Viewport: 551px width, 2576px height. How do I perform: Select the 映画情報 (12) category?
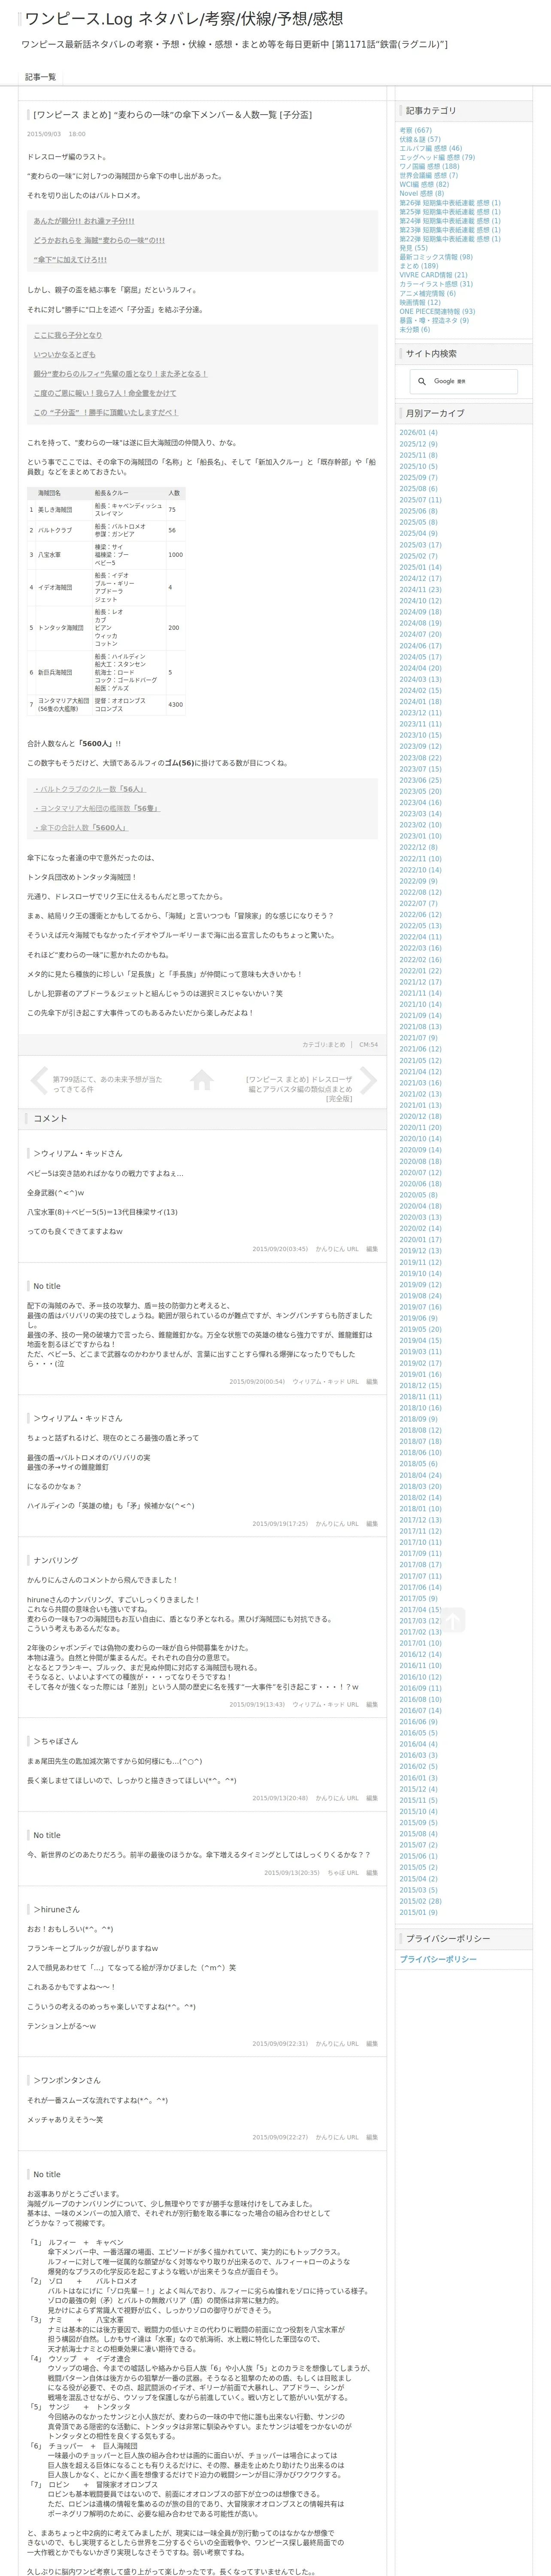click(420, 302)
